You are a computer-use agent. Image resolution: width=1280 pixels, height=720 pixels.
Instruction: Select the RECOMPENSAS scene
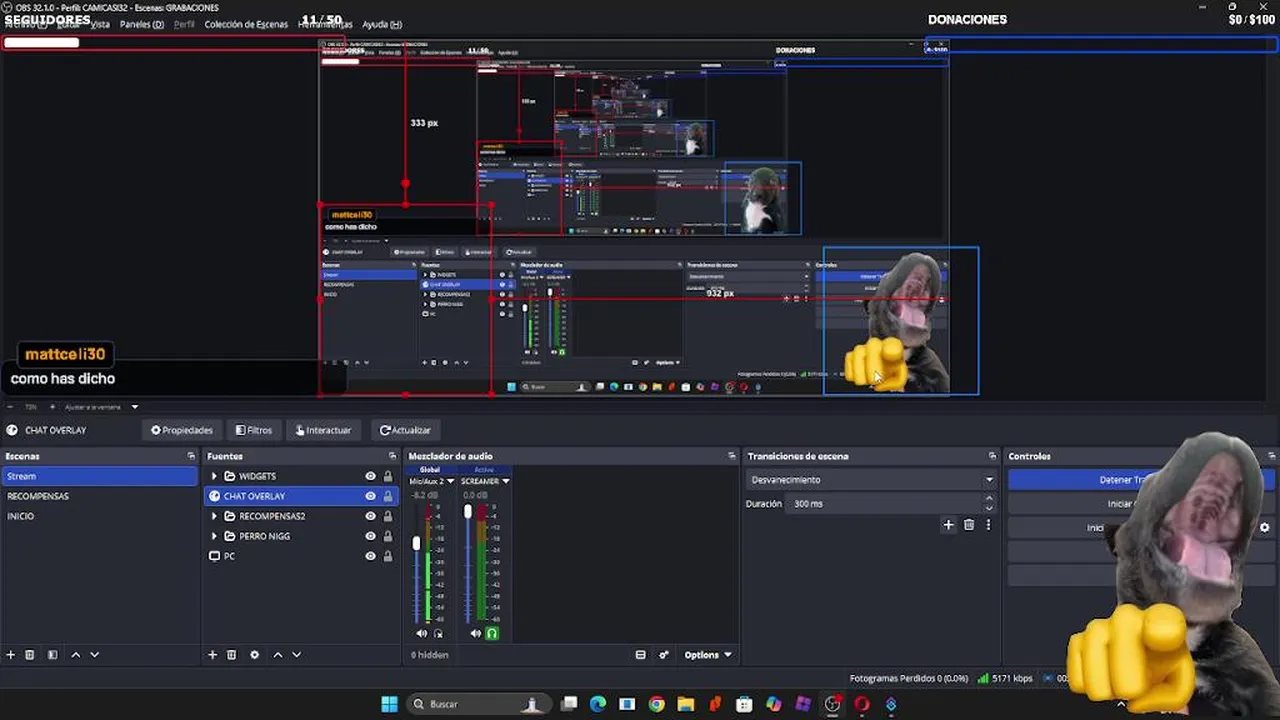[38, 496]
